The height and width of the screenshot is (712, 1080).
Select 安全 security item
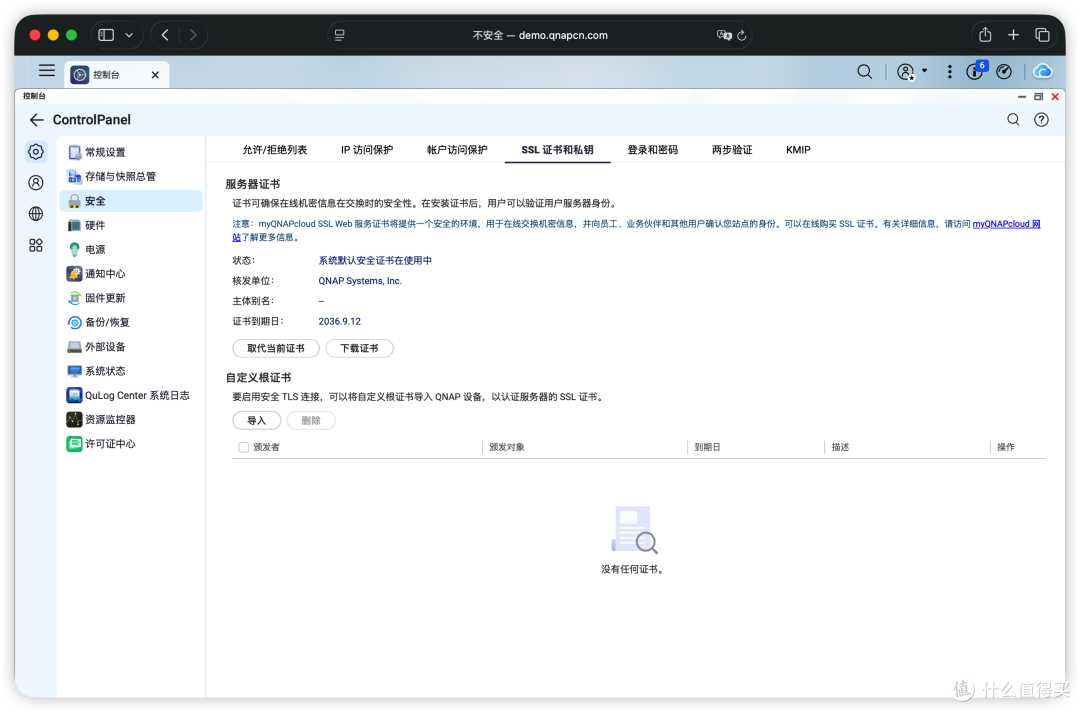coord(131,201)
